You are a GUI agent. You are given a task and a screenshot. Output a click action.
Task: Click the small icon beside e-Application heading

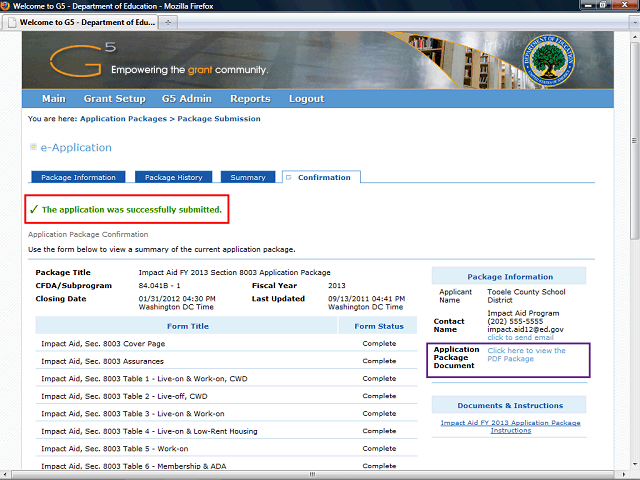point(33,147)
